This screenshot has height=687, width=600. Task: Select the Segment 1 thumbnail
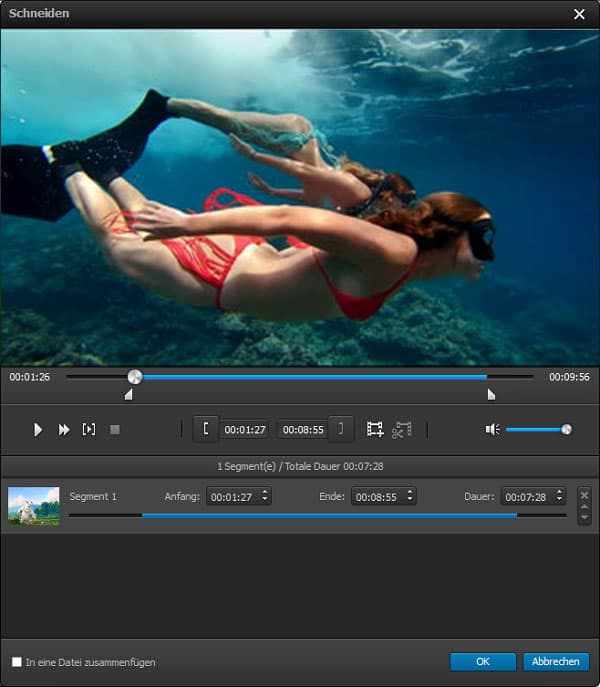pos(34,506)
